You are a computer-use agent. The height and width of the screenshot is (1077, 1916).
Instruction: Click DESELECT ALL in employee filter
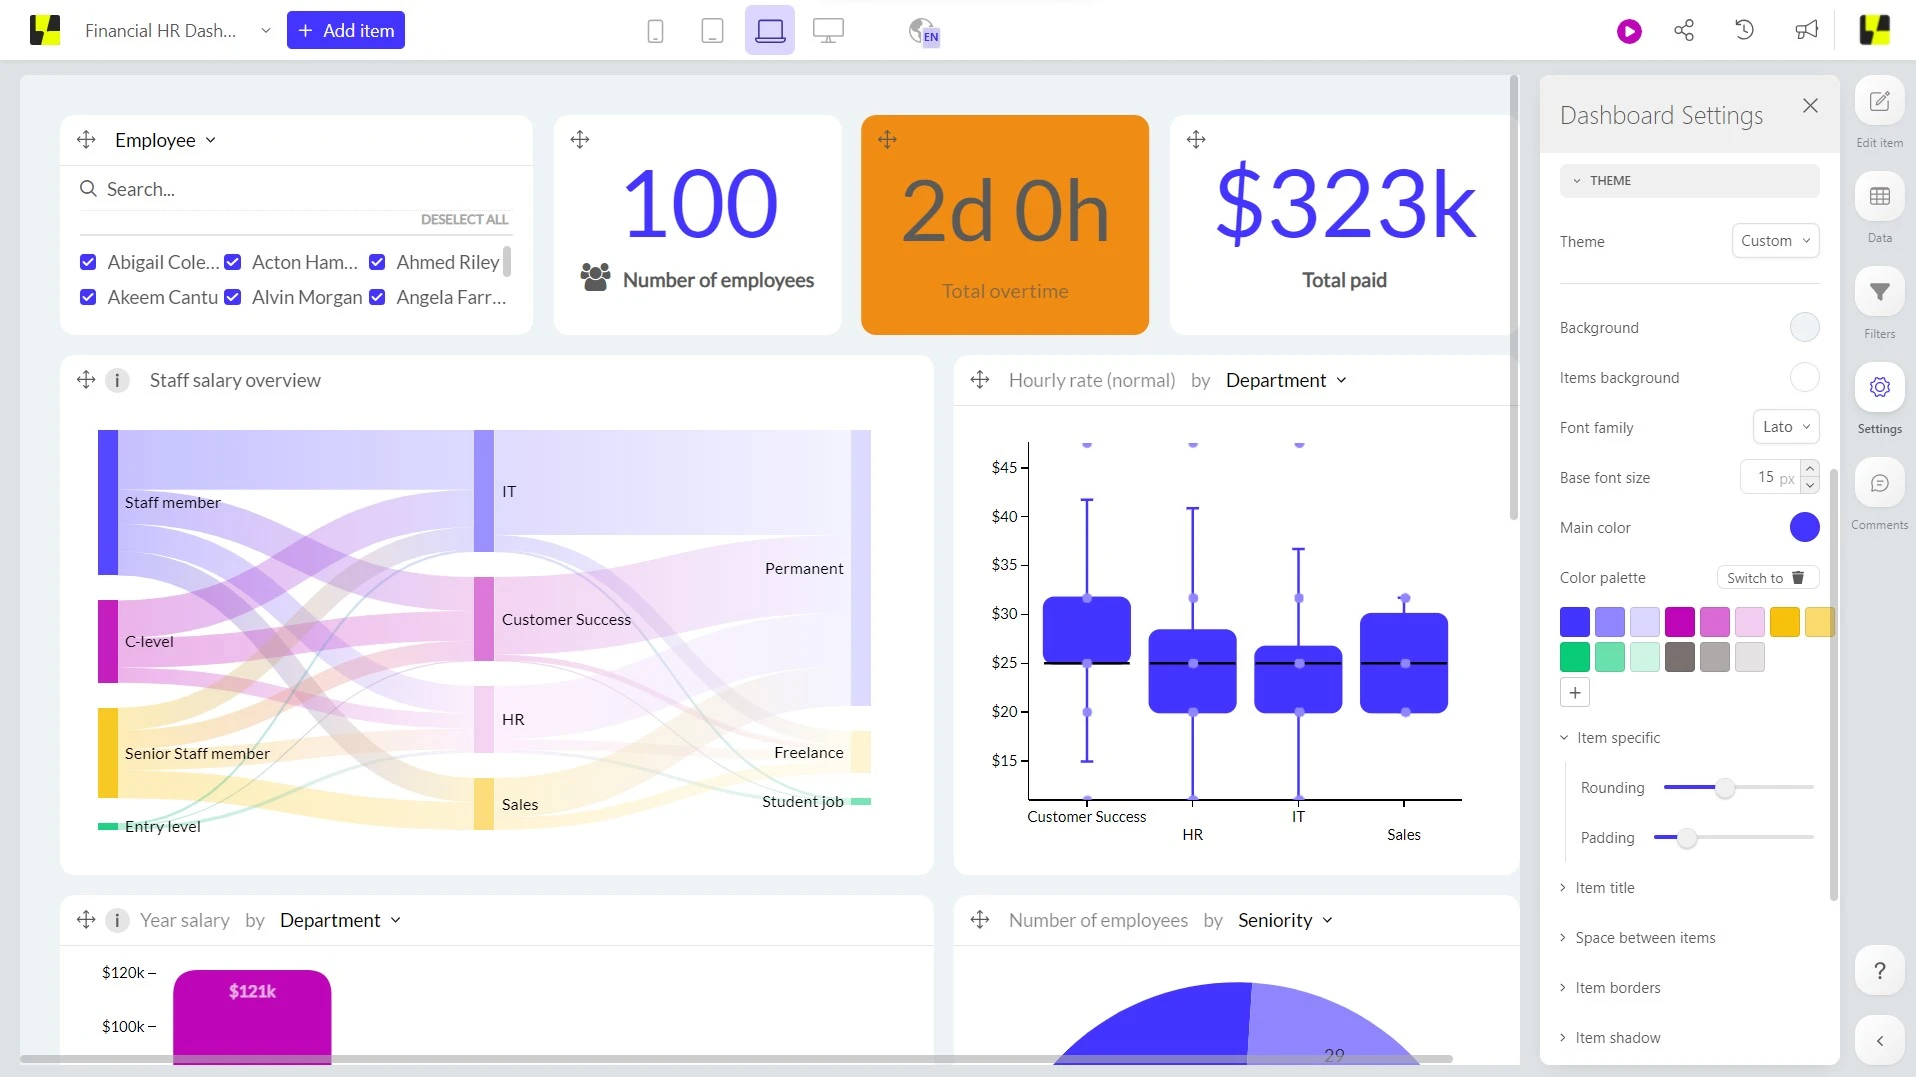click(464, 220)
